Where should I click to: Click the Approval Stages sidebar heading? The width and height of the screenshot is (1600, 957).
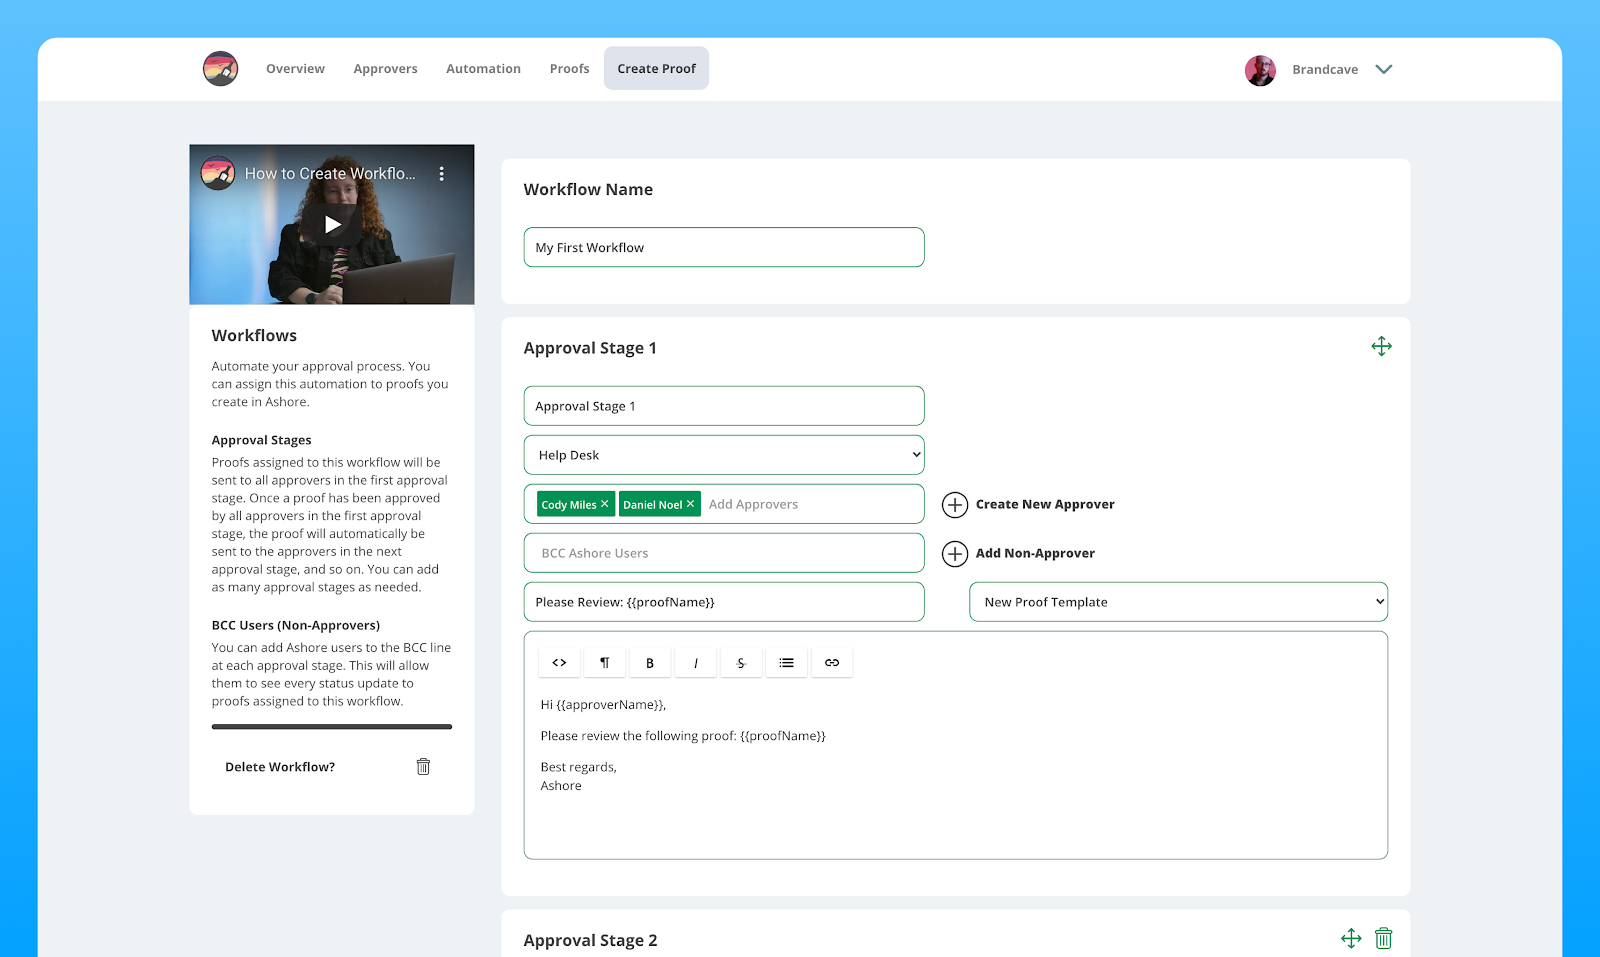pyautogui.click(x=261, y=440)
